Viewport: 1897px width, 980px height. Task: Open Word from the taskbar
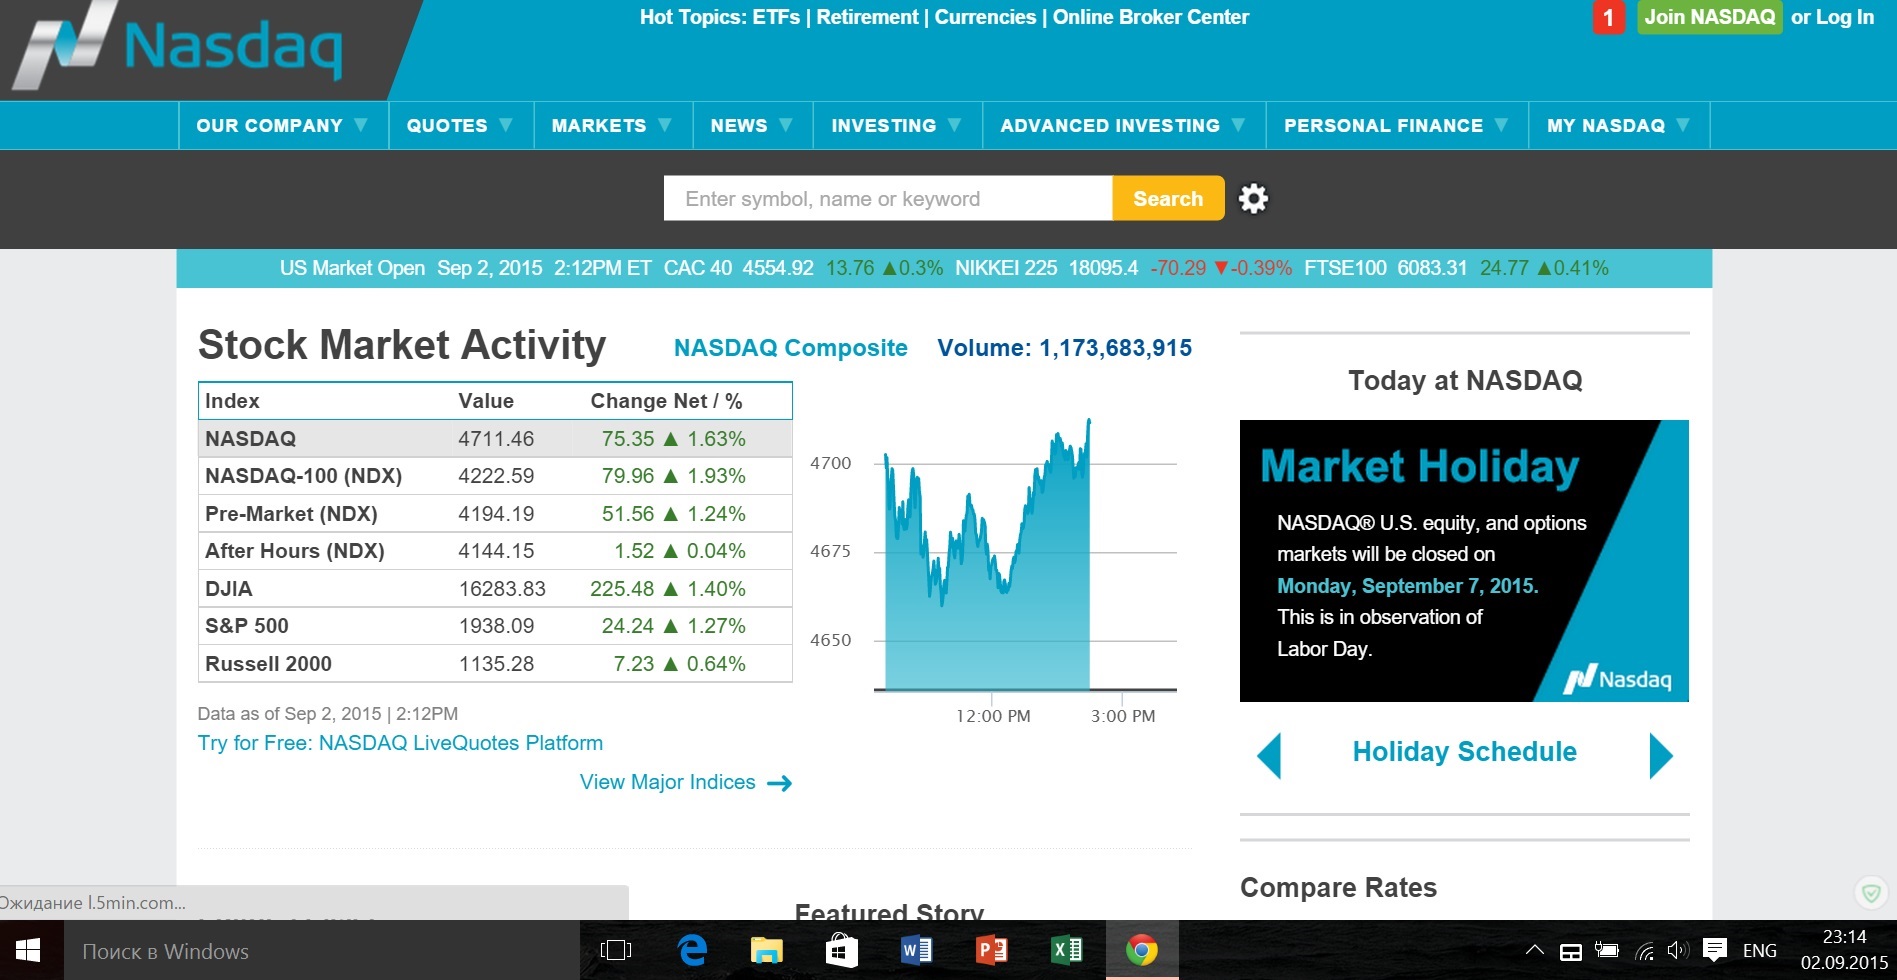tap(916, 950)
